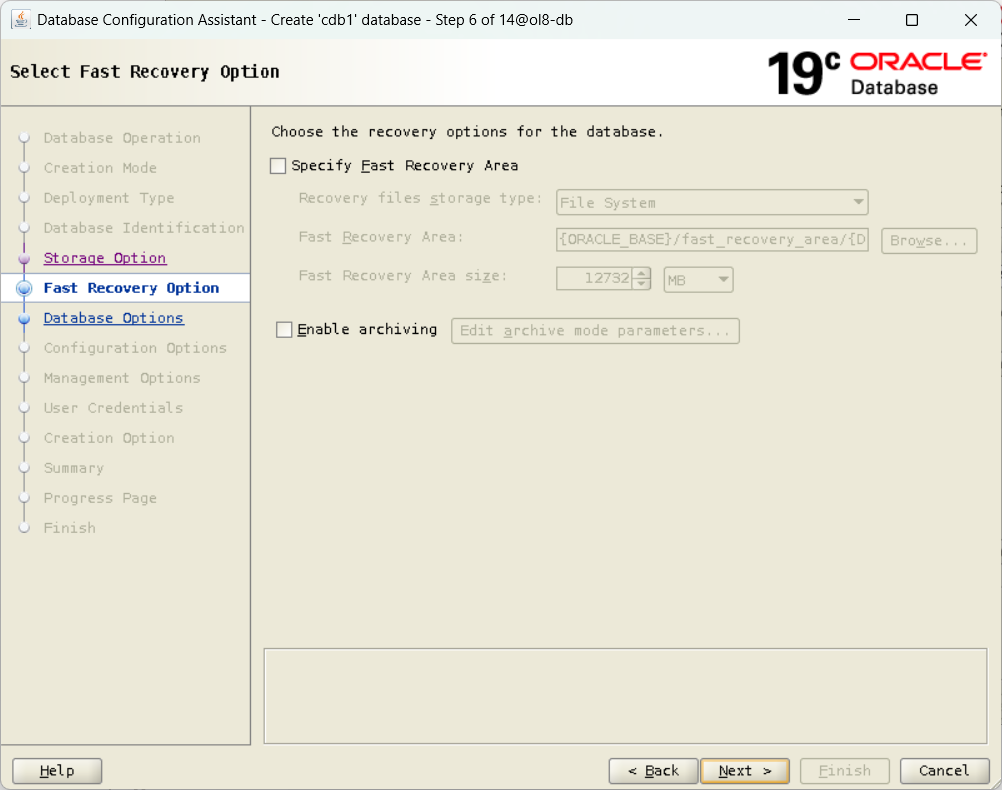Click the Creation Mode step
This screenshot has height=790, width=1002.
tap(100, 167)
